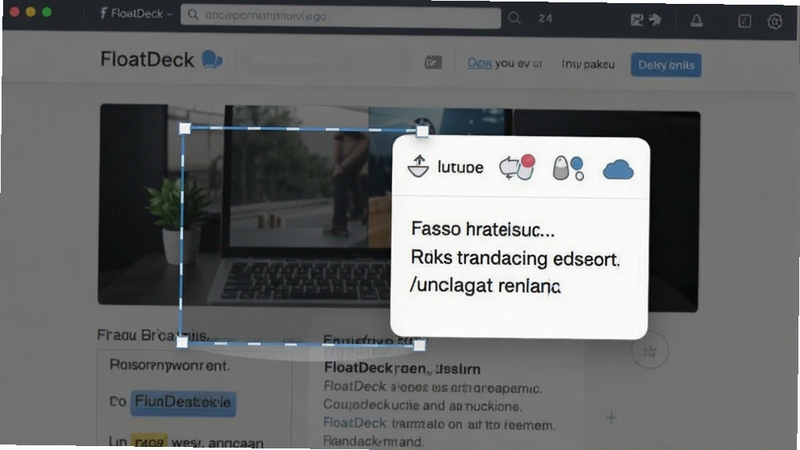Click the circular grid icon below the popup
Image resolution: width=800 pixels, height=450 pixels.
(649, 351)
